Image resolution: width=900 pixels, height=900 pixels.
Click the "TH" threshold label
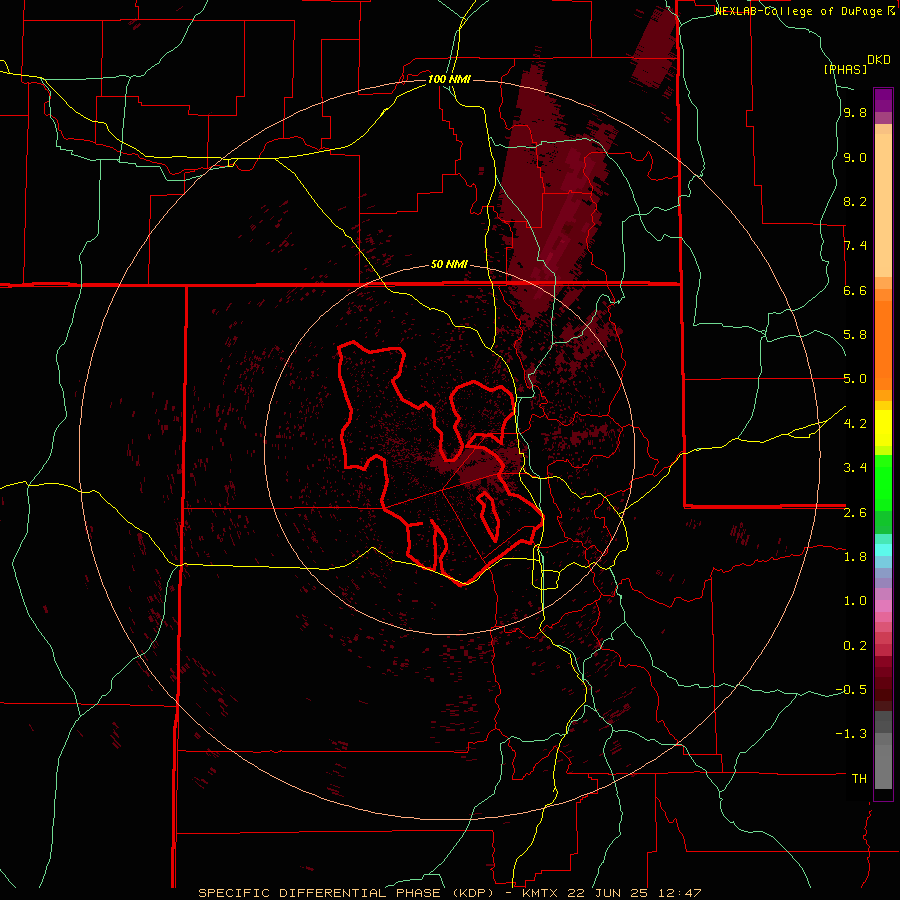859,779
